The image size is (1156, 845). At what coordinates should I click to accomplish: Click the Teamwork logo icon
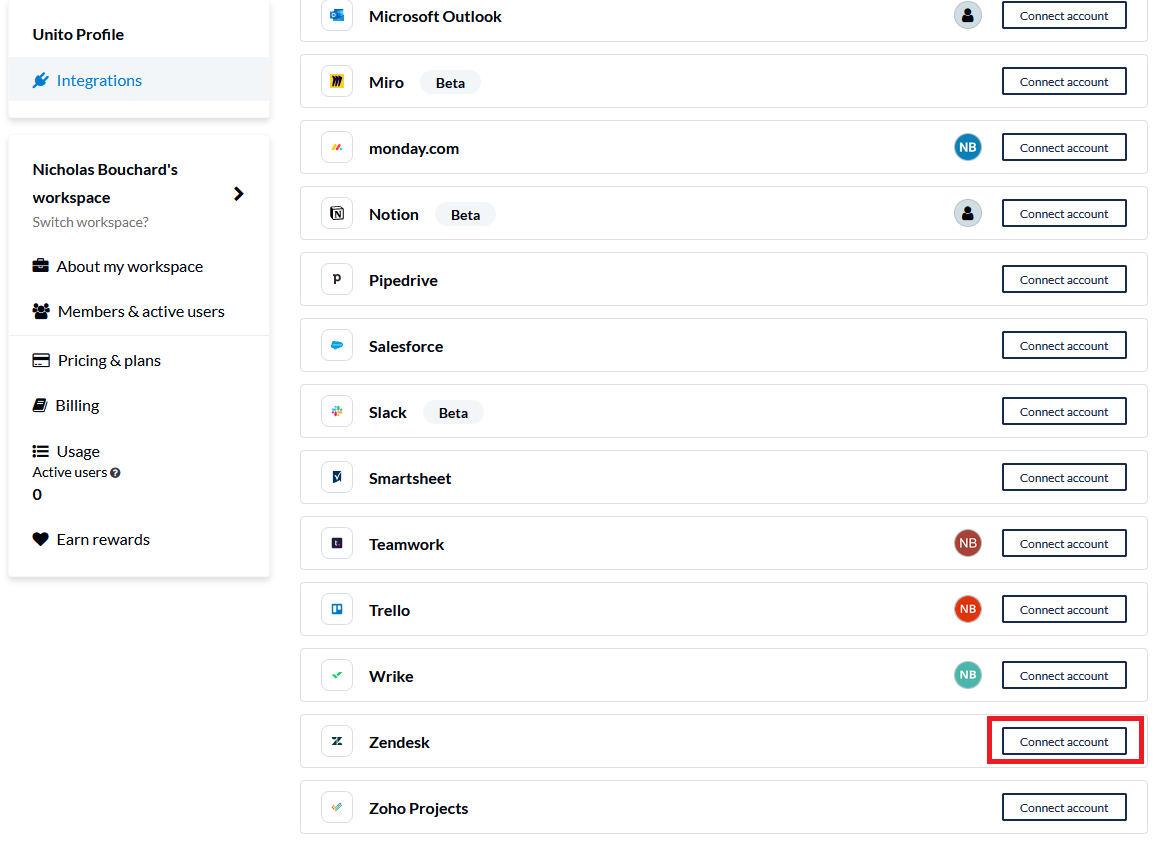click(x=337, y=543)
